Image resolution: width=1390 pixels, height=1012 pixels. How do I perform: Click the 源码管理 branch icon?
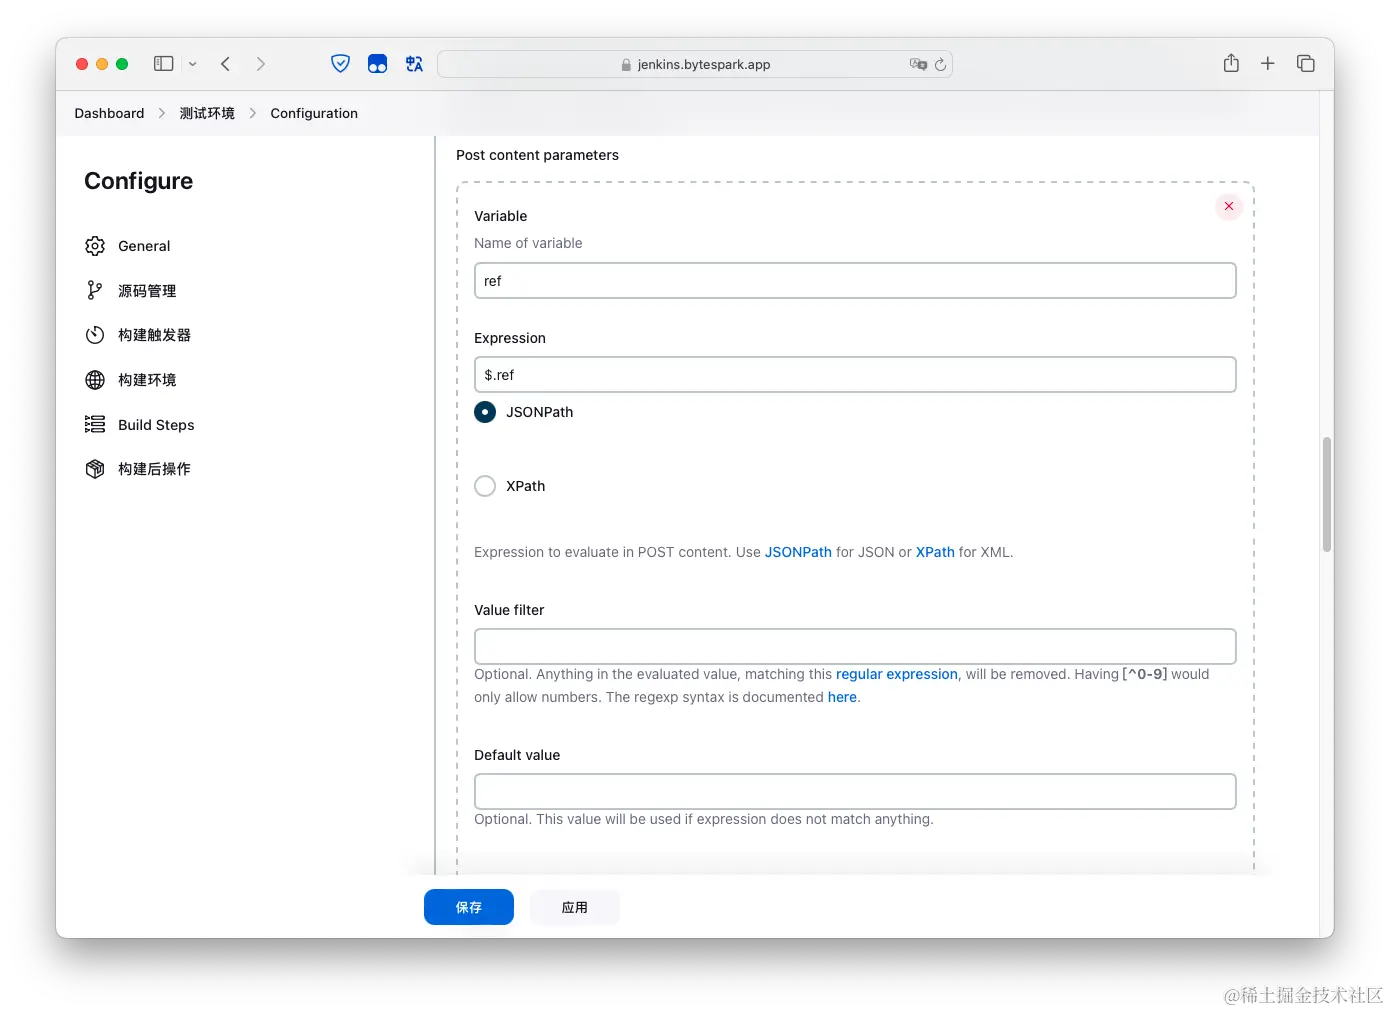click(x=95, y=290)
